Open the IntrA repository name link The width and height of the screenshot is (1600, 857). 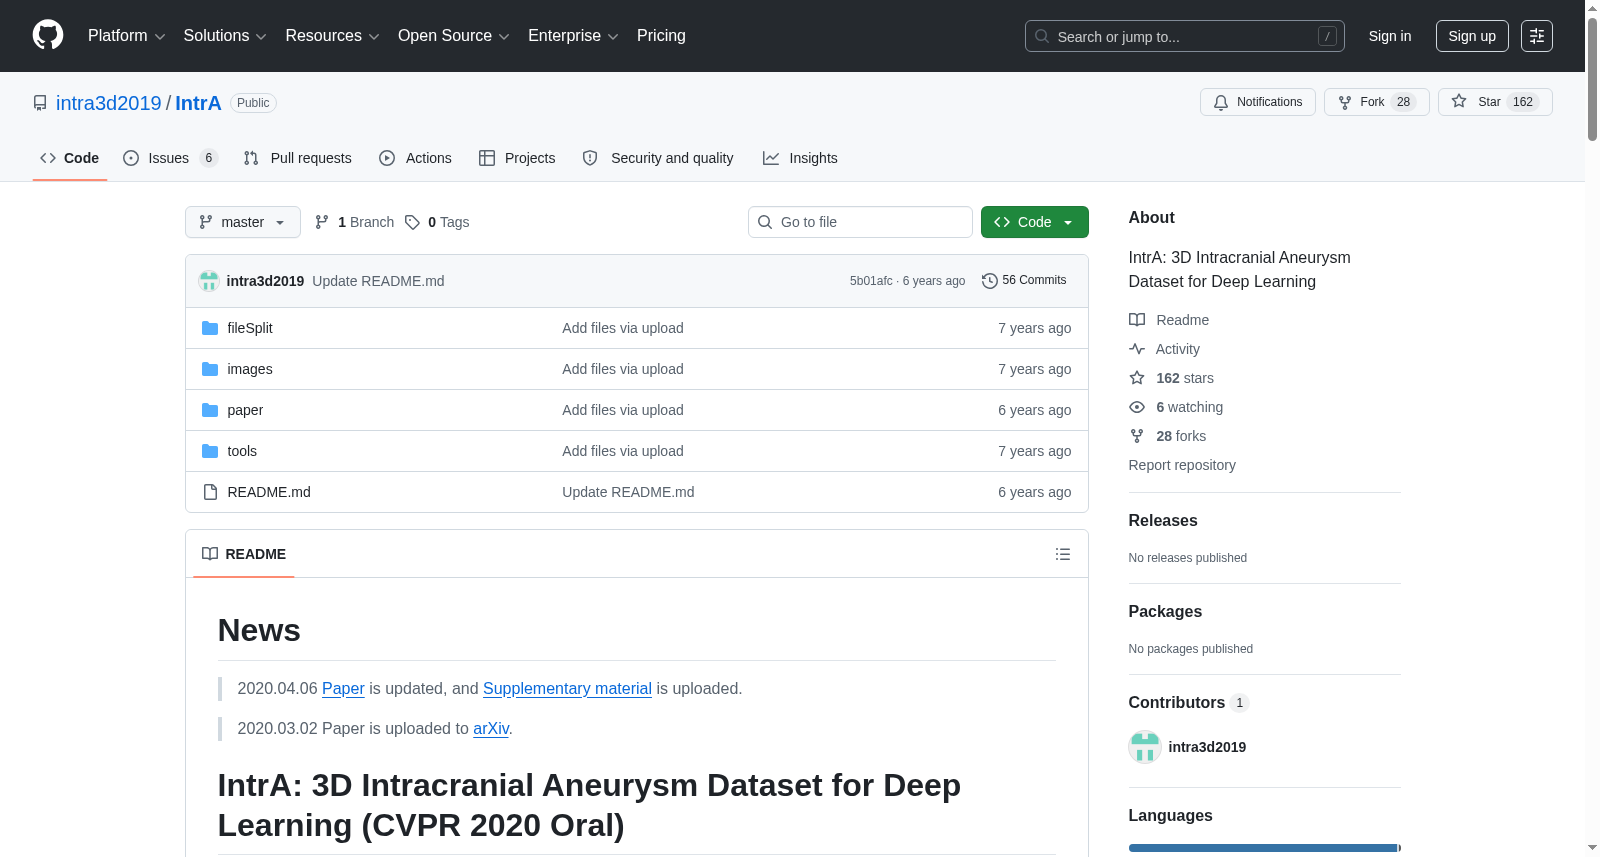pos(198,103)
